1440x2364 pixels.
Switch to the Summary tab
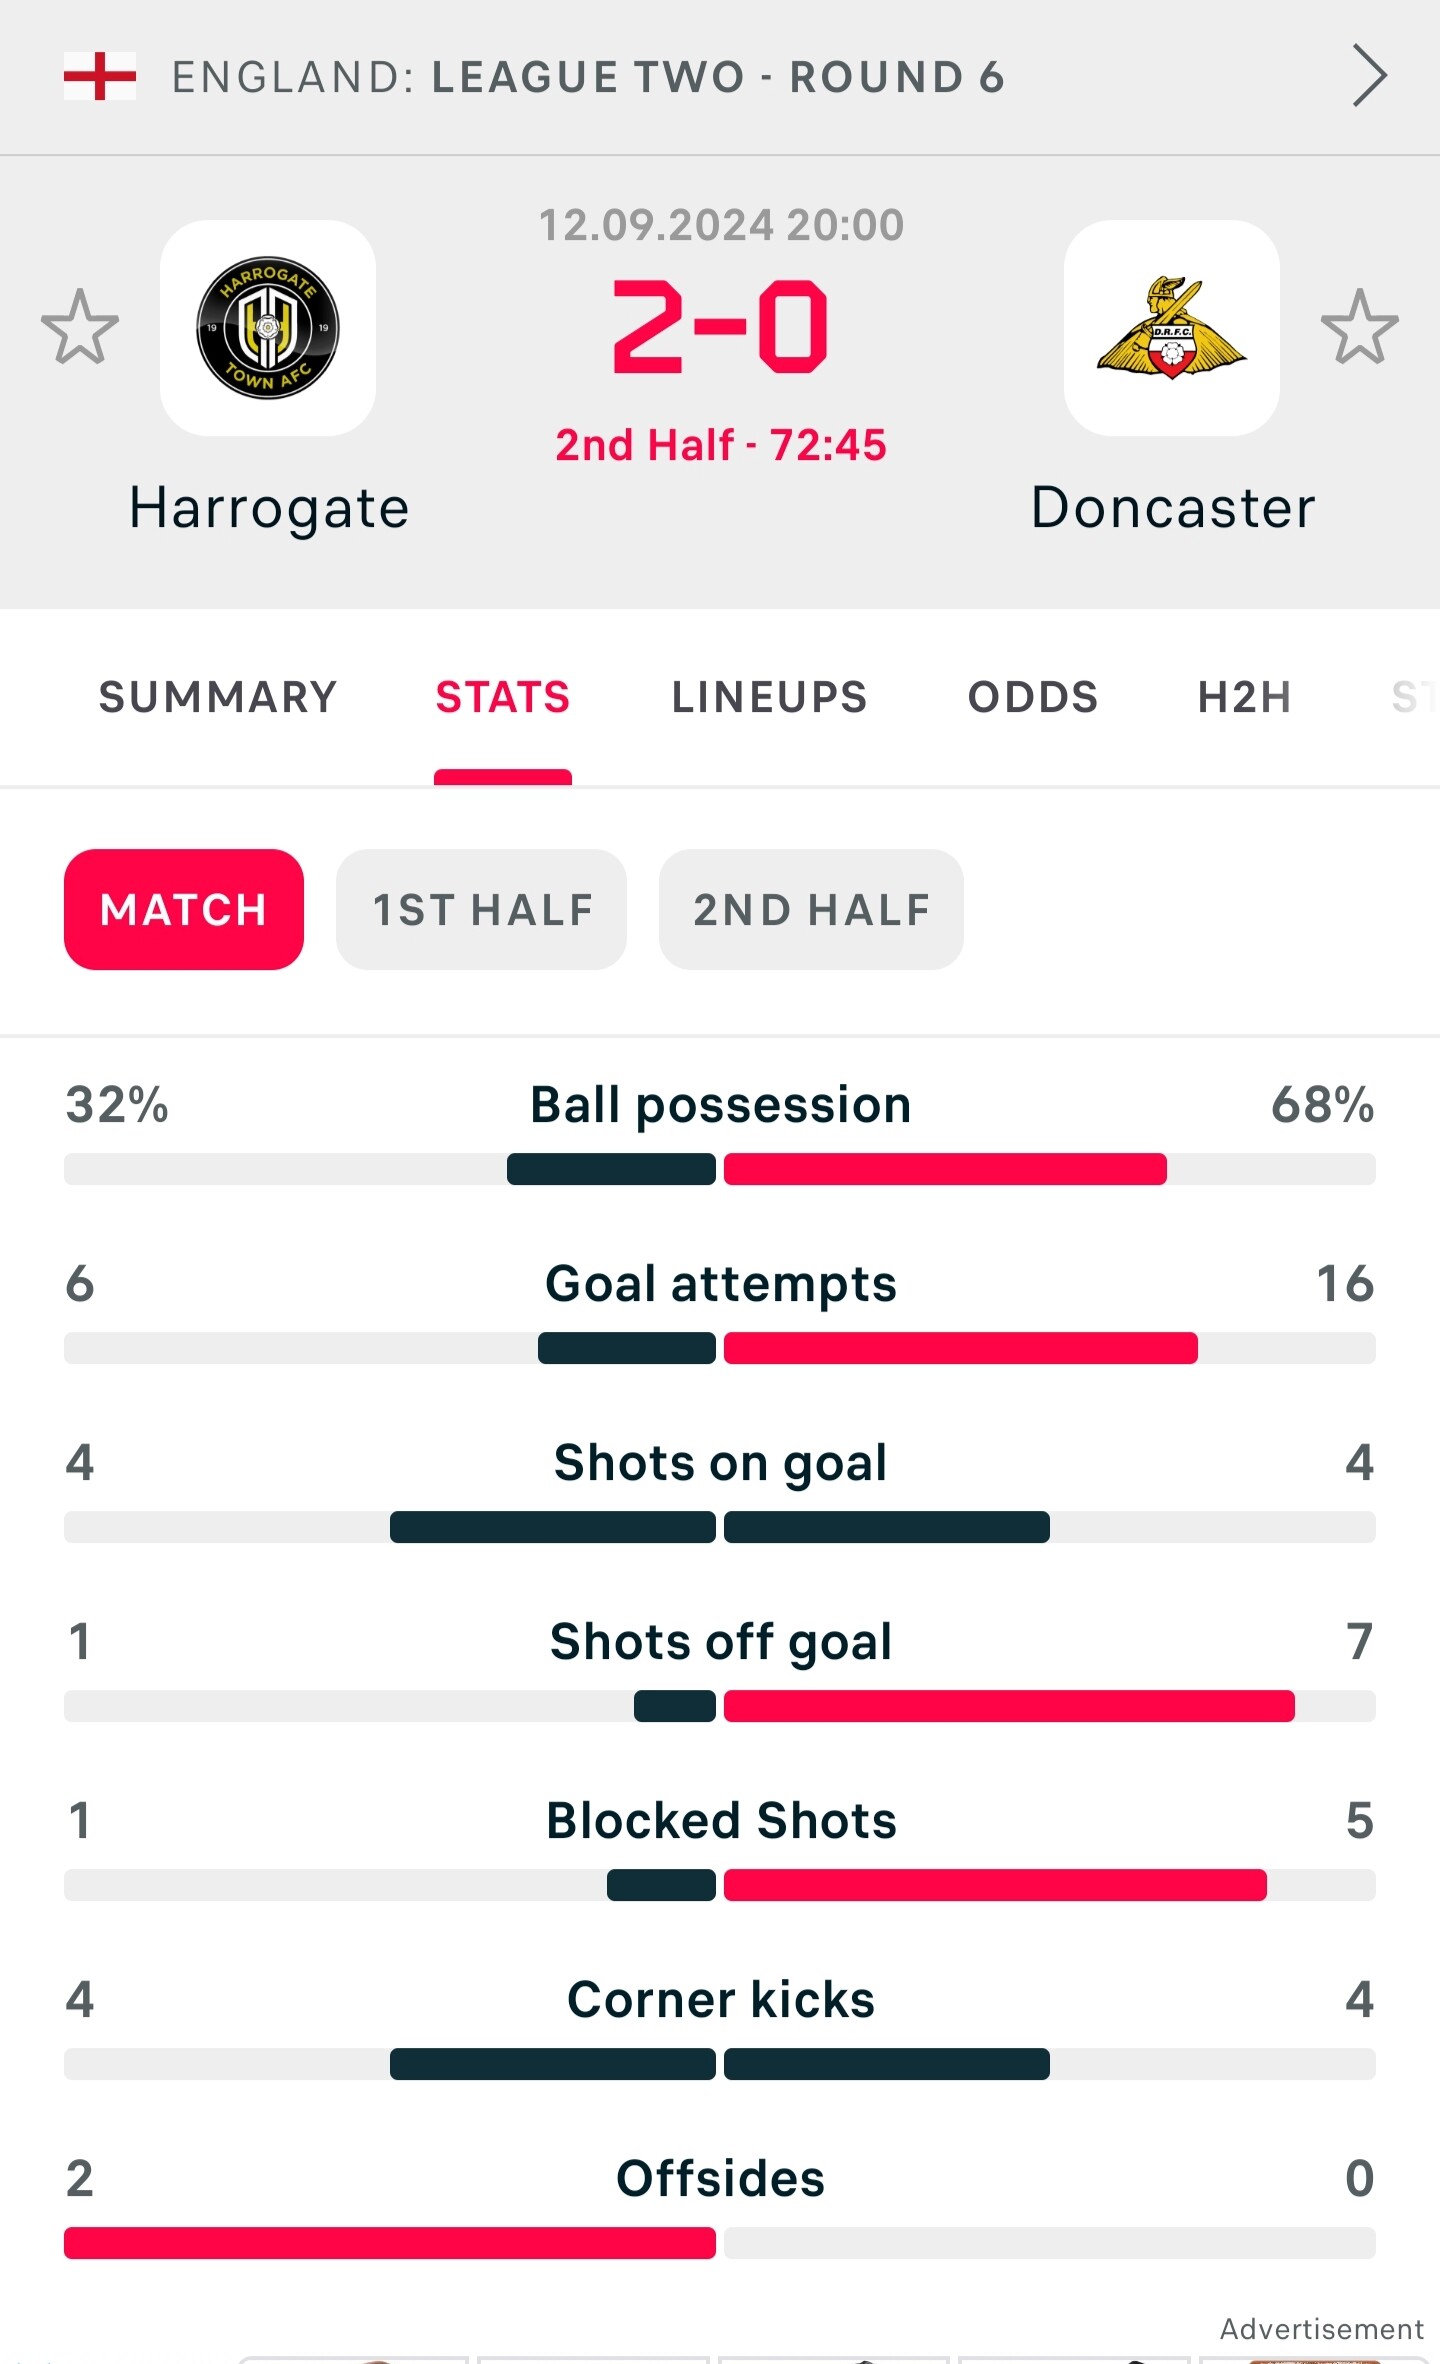[x=218, y=697]
